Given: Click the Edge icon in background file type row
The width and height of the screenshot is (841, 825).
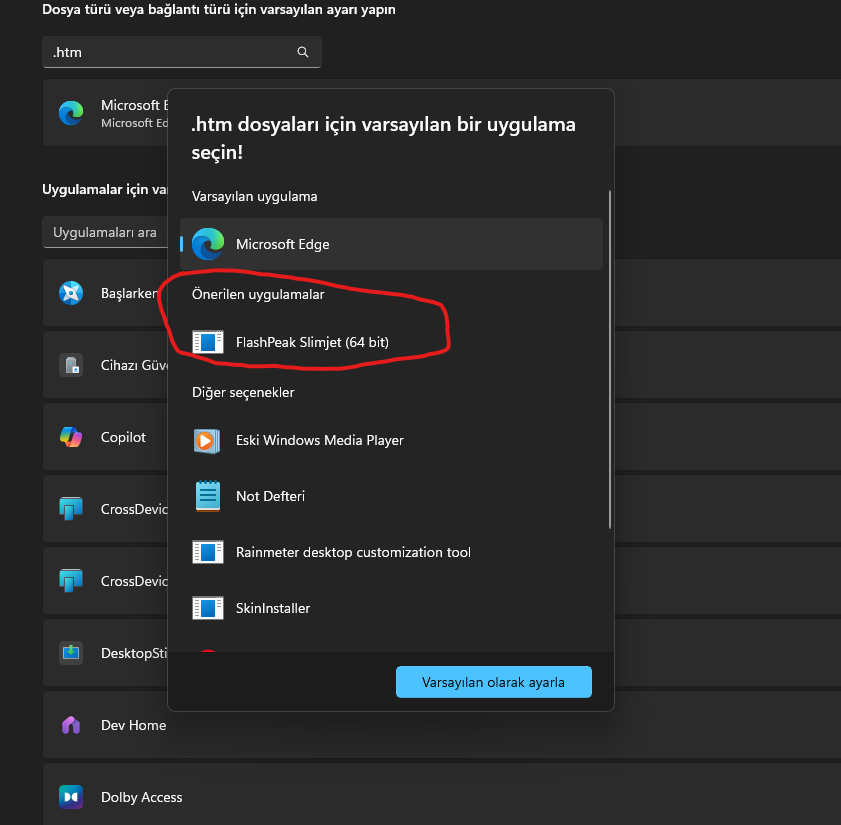Looking at the screenshot, I should (71, 113).
